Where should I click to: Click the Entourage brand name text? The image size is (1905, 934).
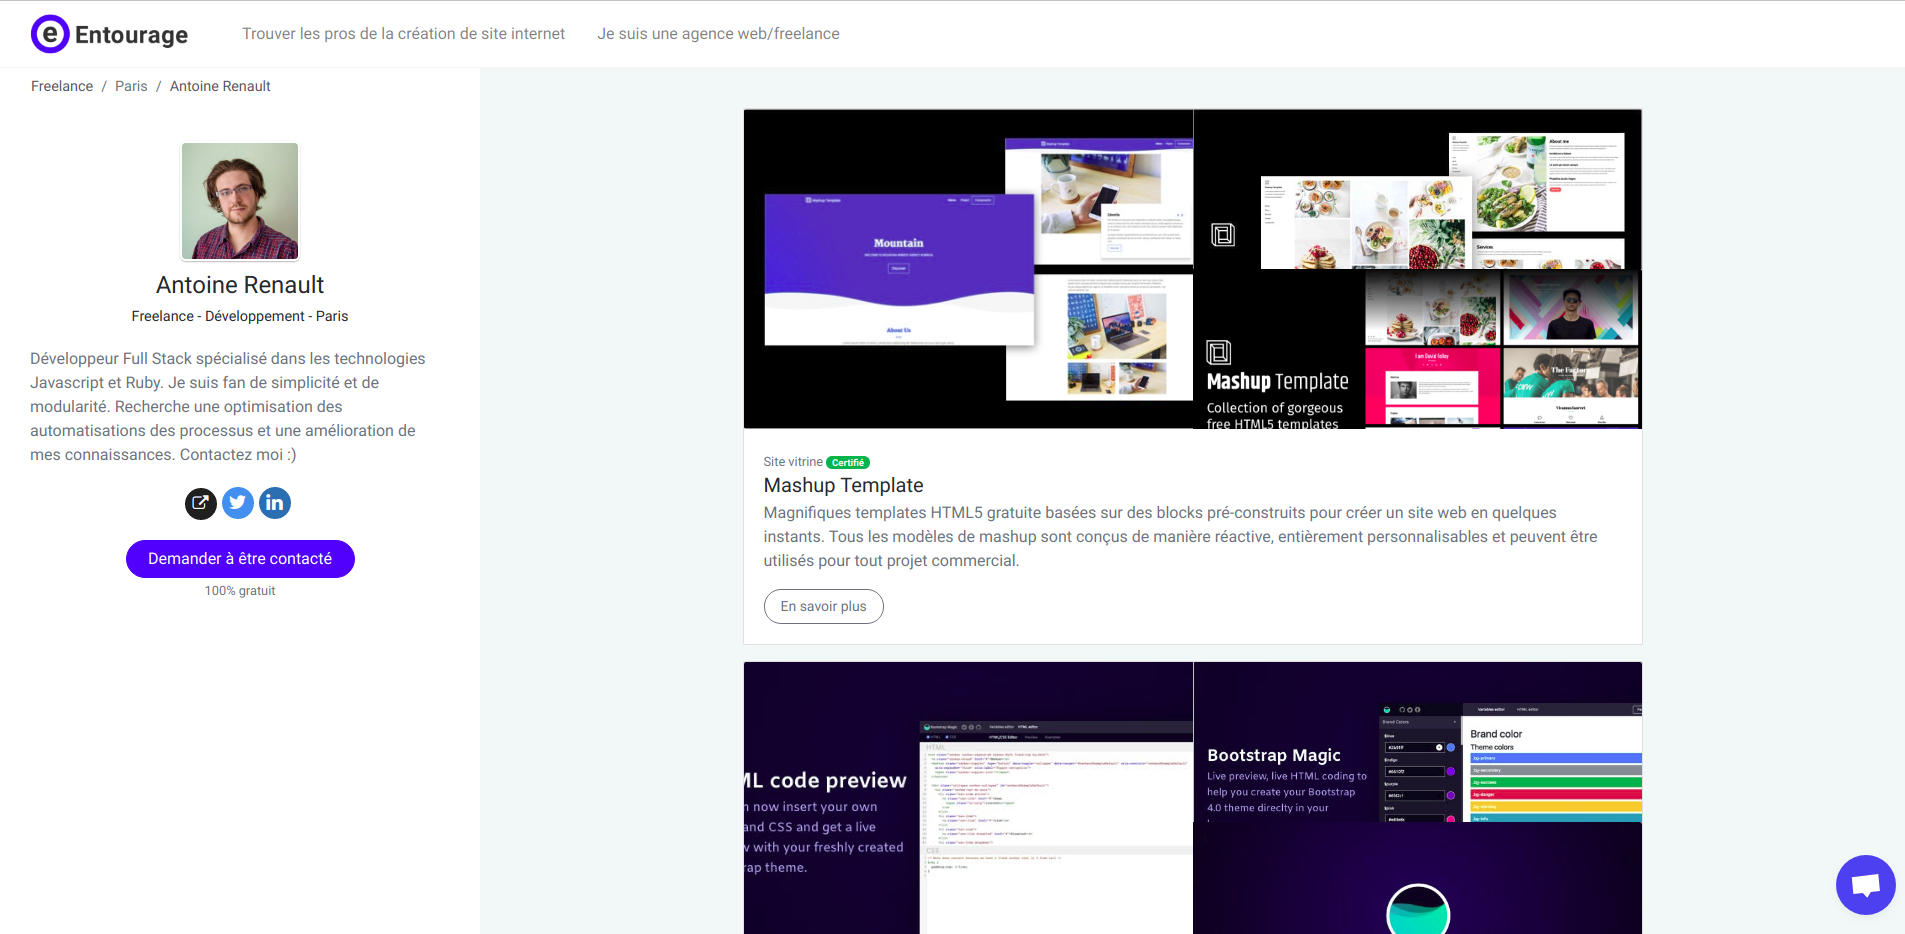point(131,35)
